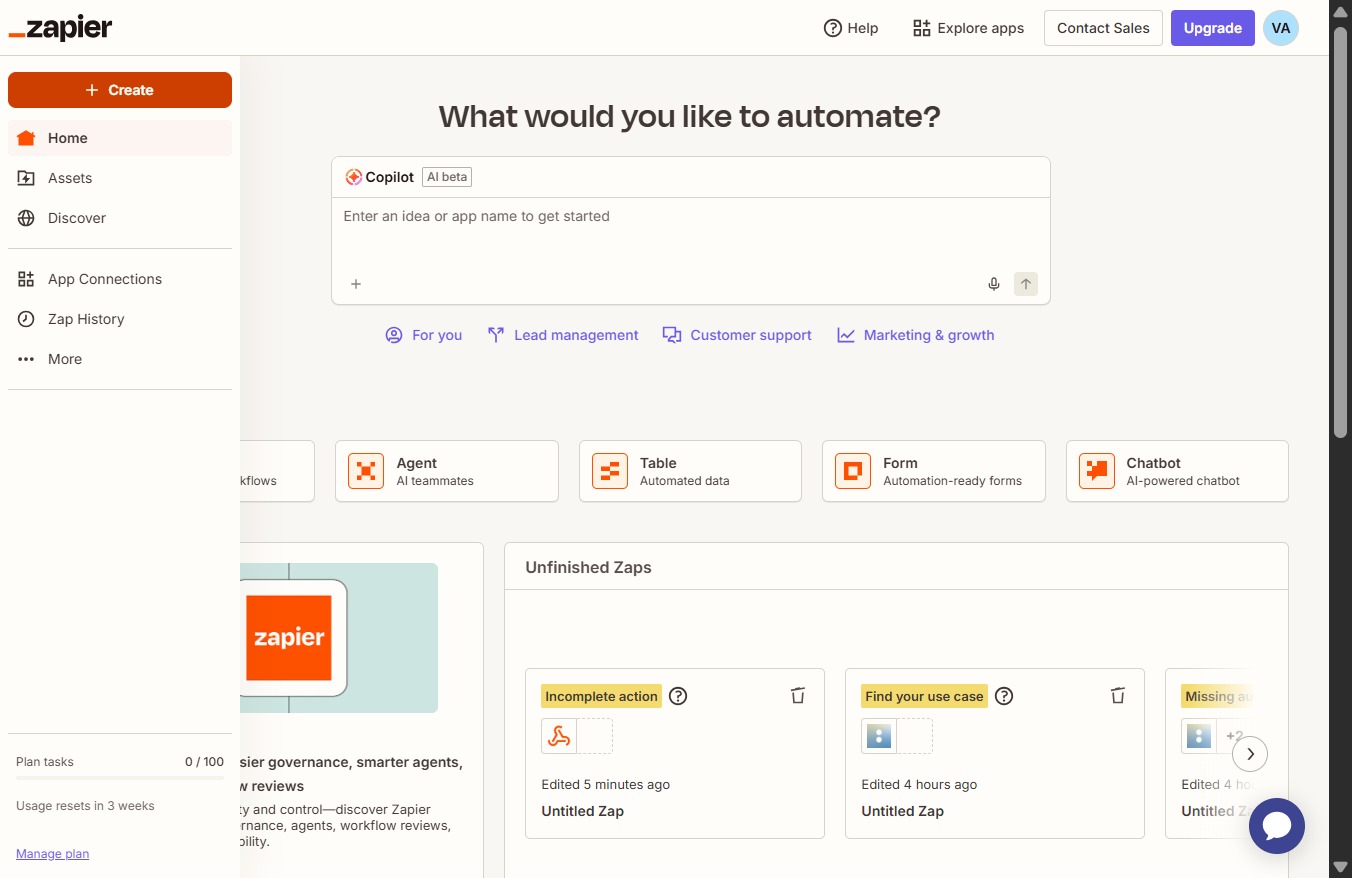Open the Table Automated data card

pyautogui.click(x=690, y=471)
